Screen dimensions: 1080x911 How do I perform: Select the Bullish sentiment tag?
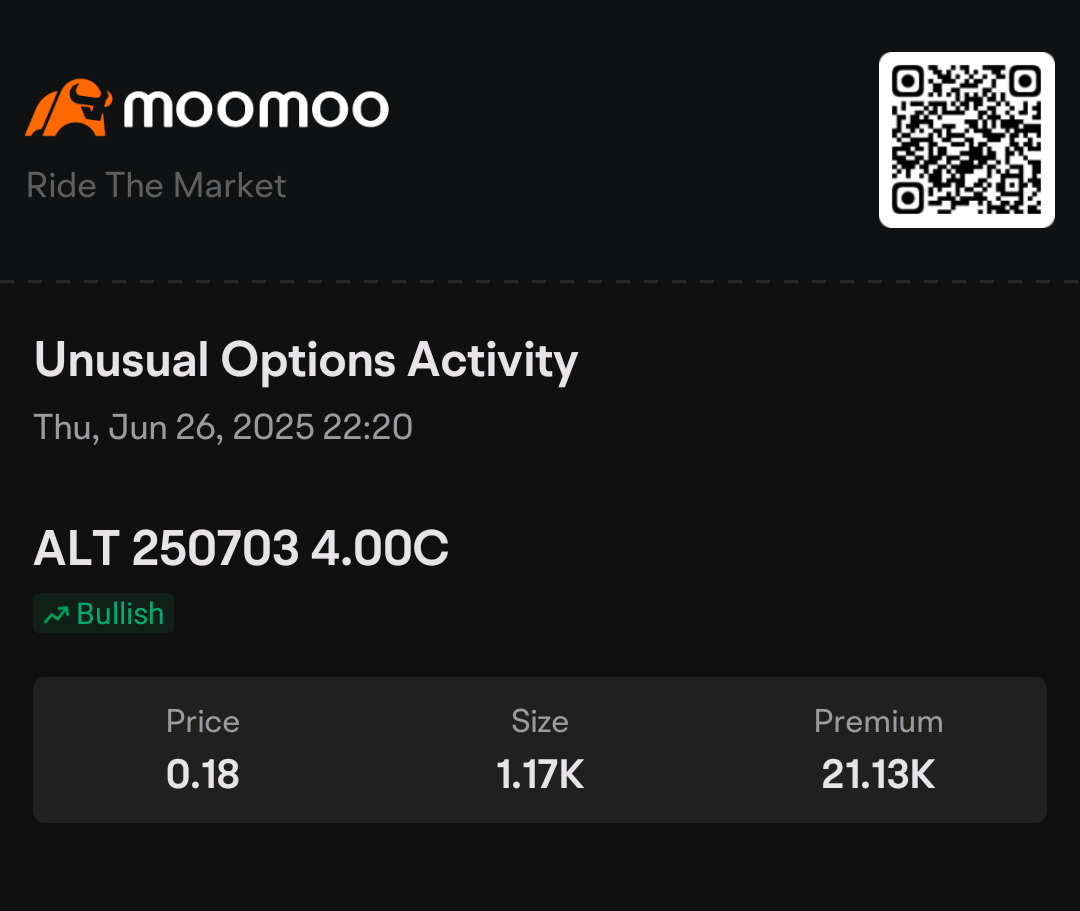[103, 613]
